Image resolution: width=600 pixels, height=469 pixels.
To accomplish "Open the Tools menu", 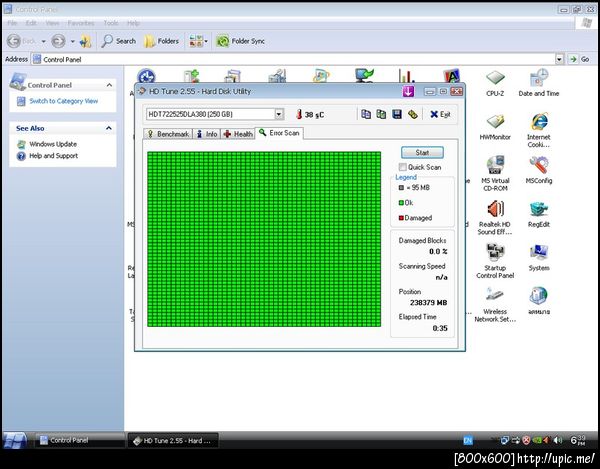I will (x=111, y=23).
